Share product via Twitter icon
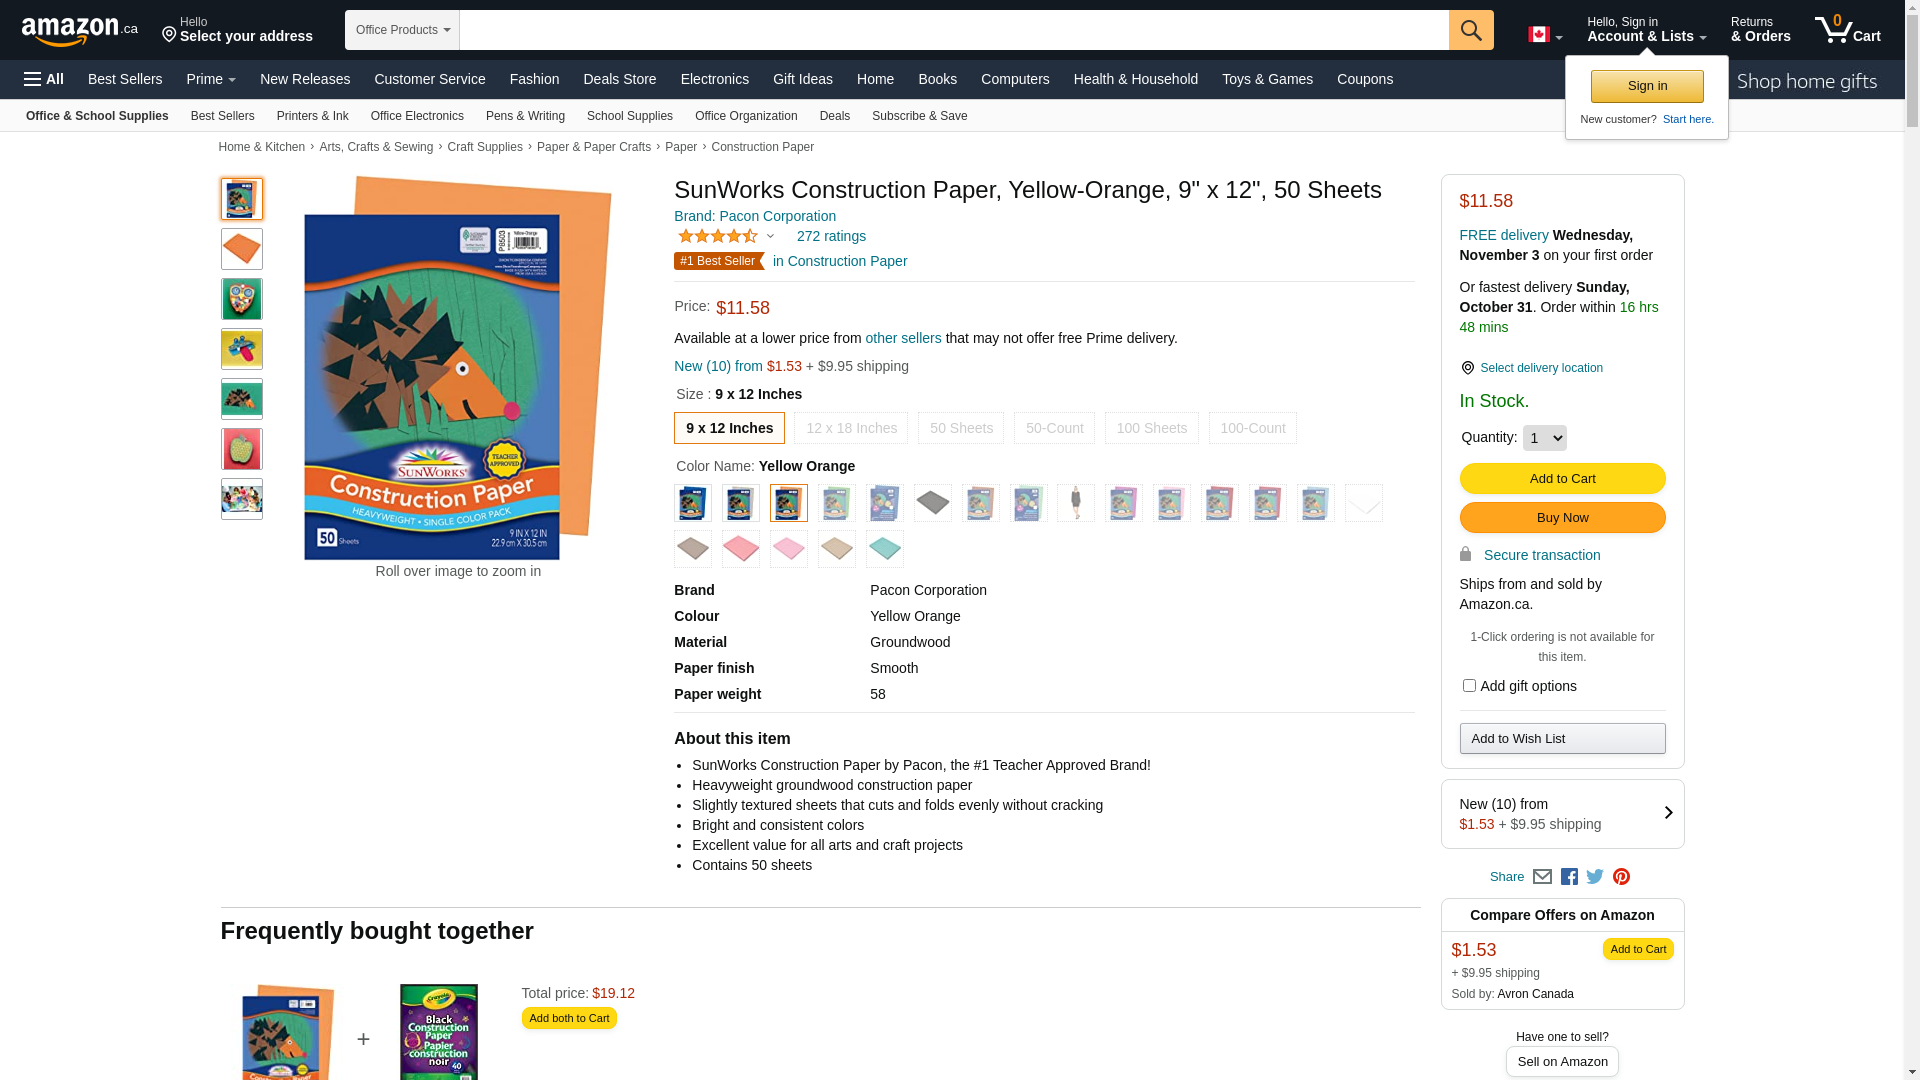This screenshot has width=1920, height=1080. (x=1595, y=877)
